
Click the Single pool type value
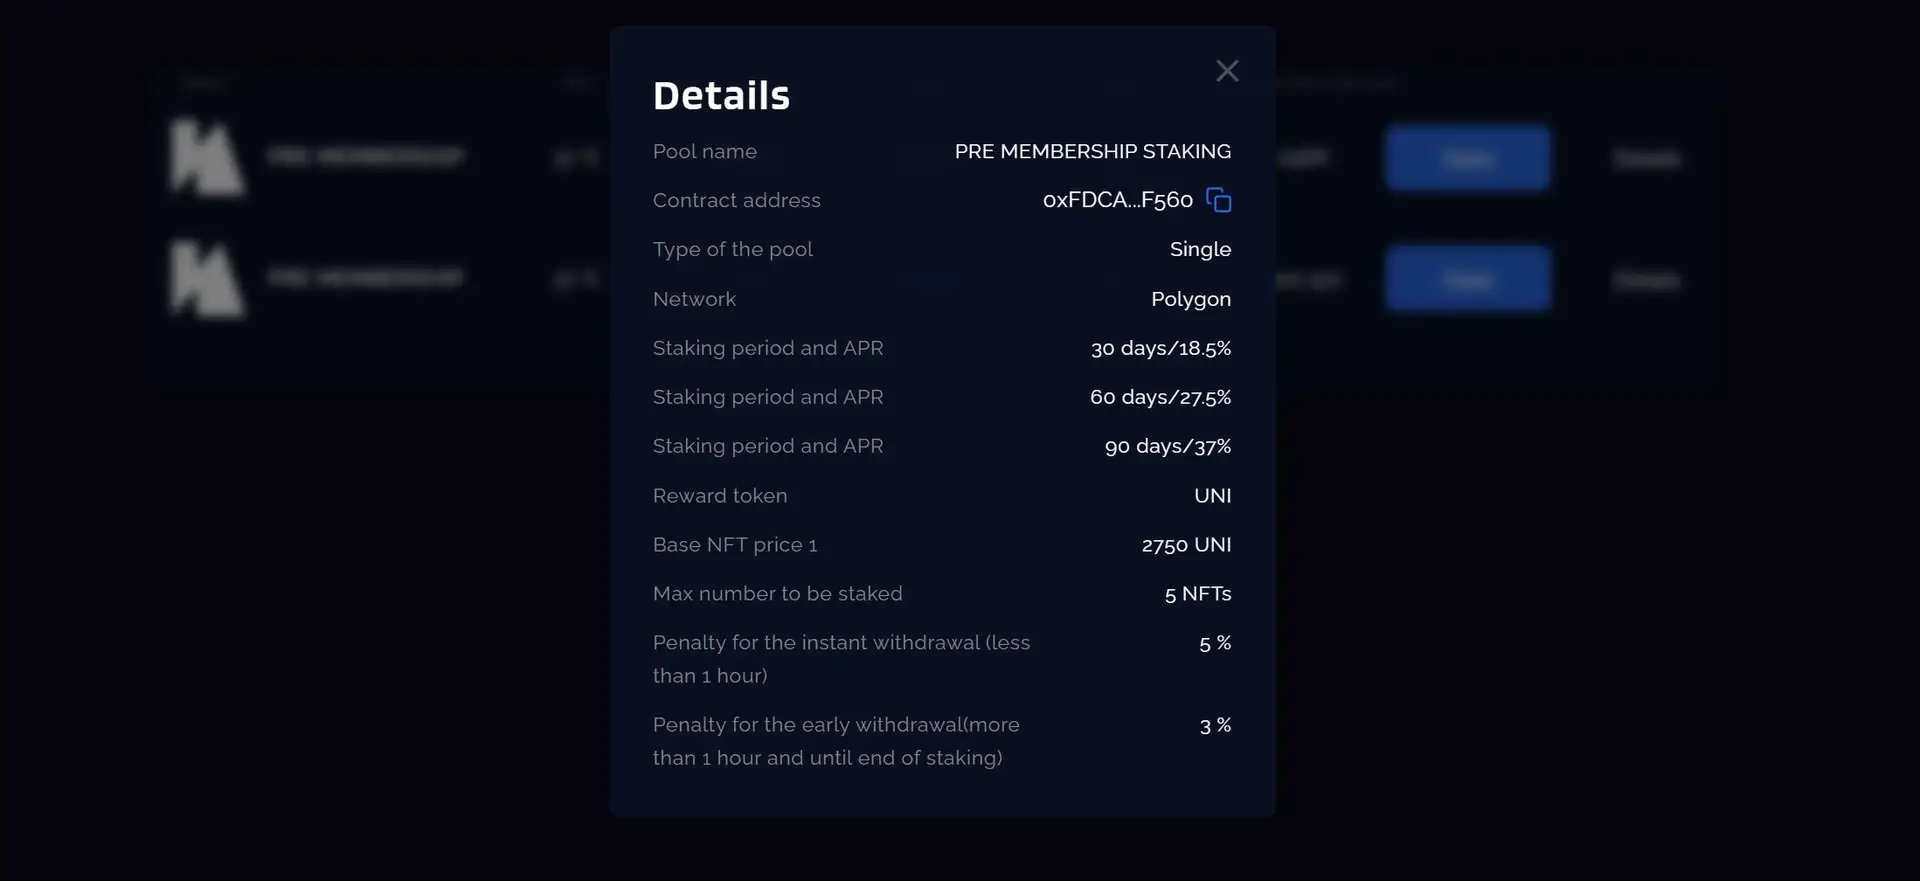click(x=1200, y=249)
